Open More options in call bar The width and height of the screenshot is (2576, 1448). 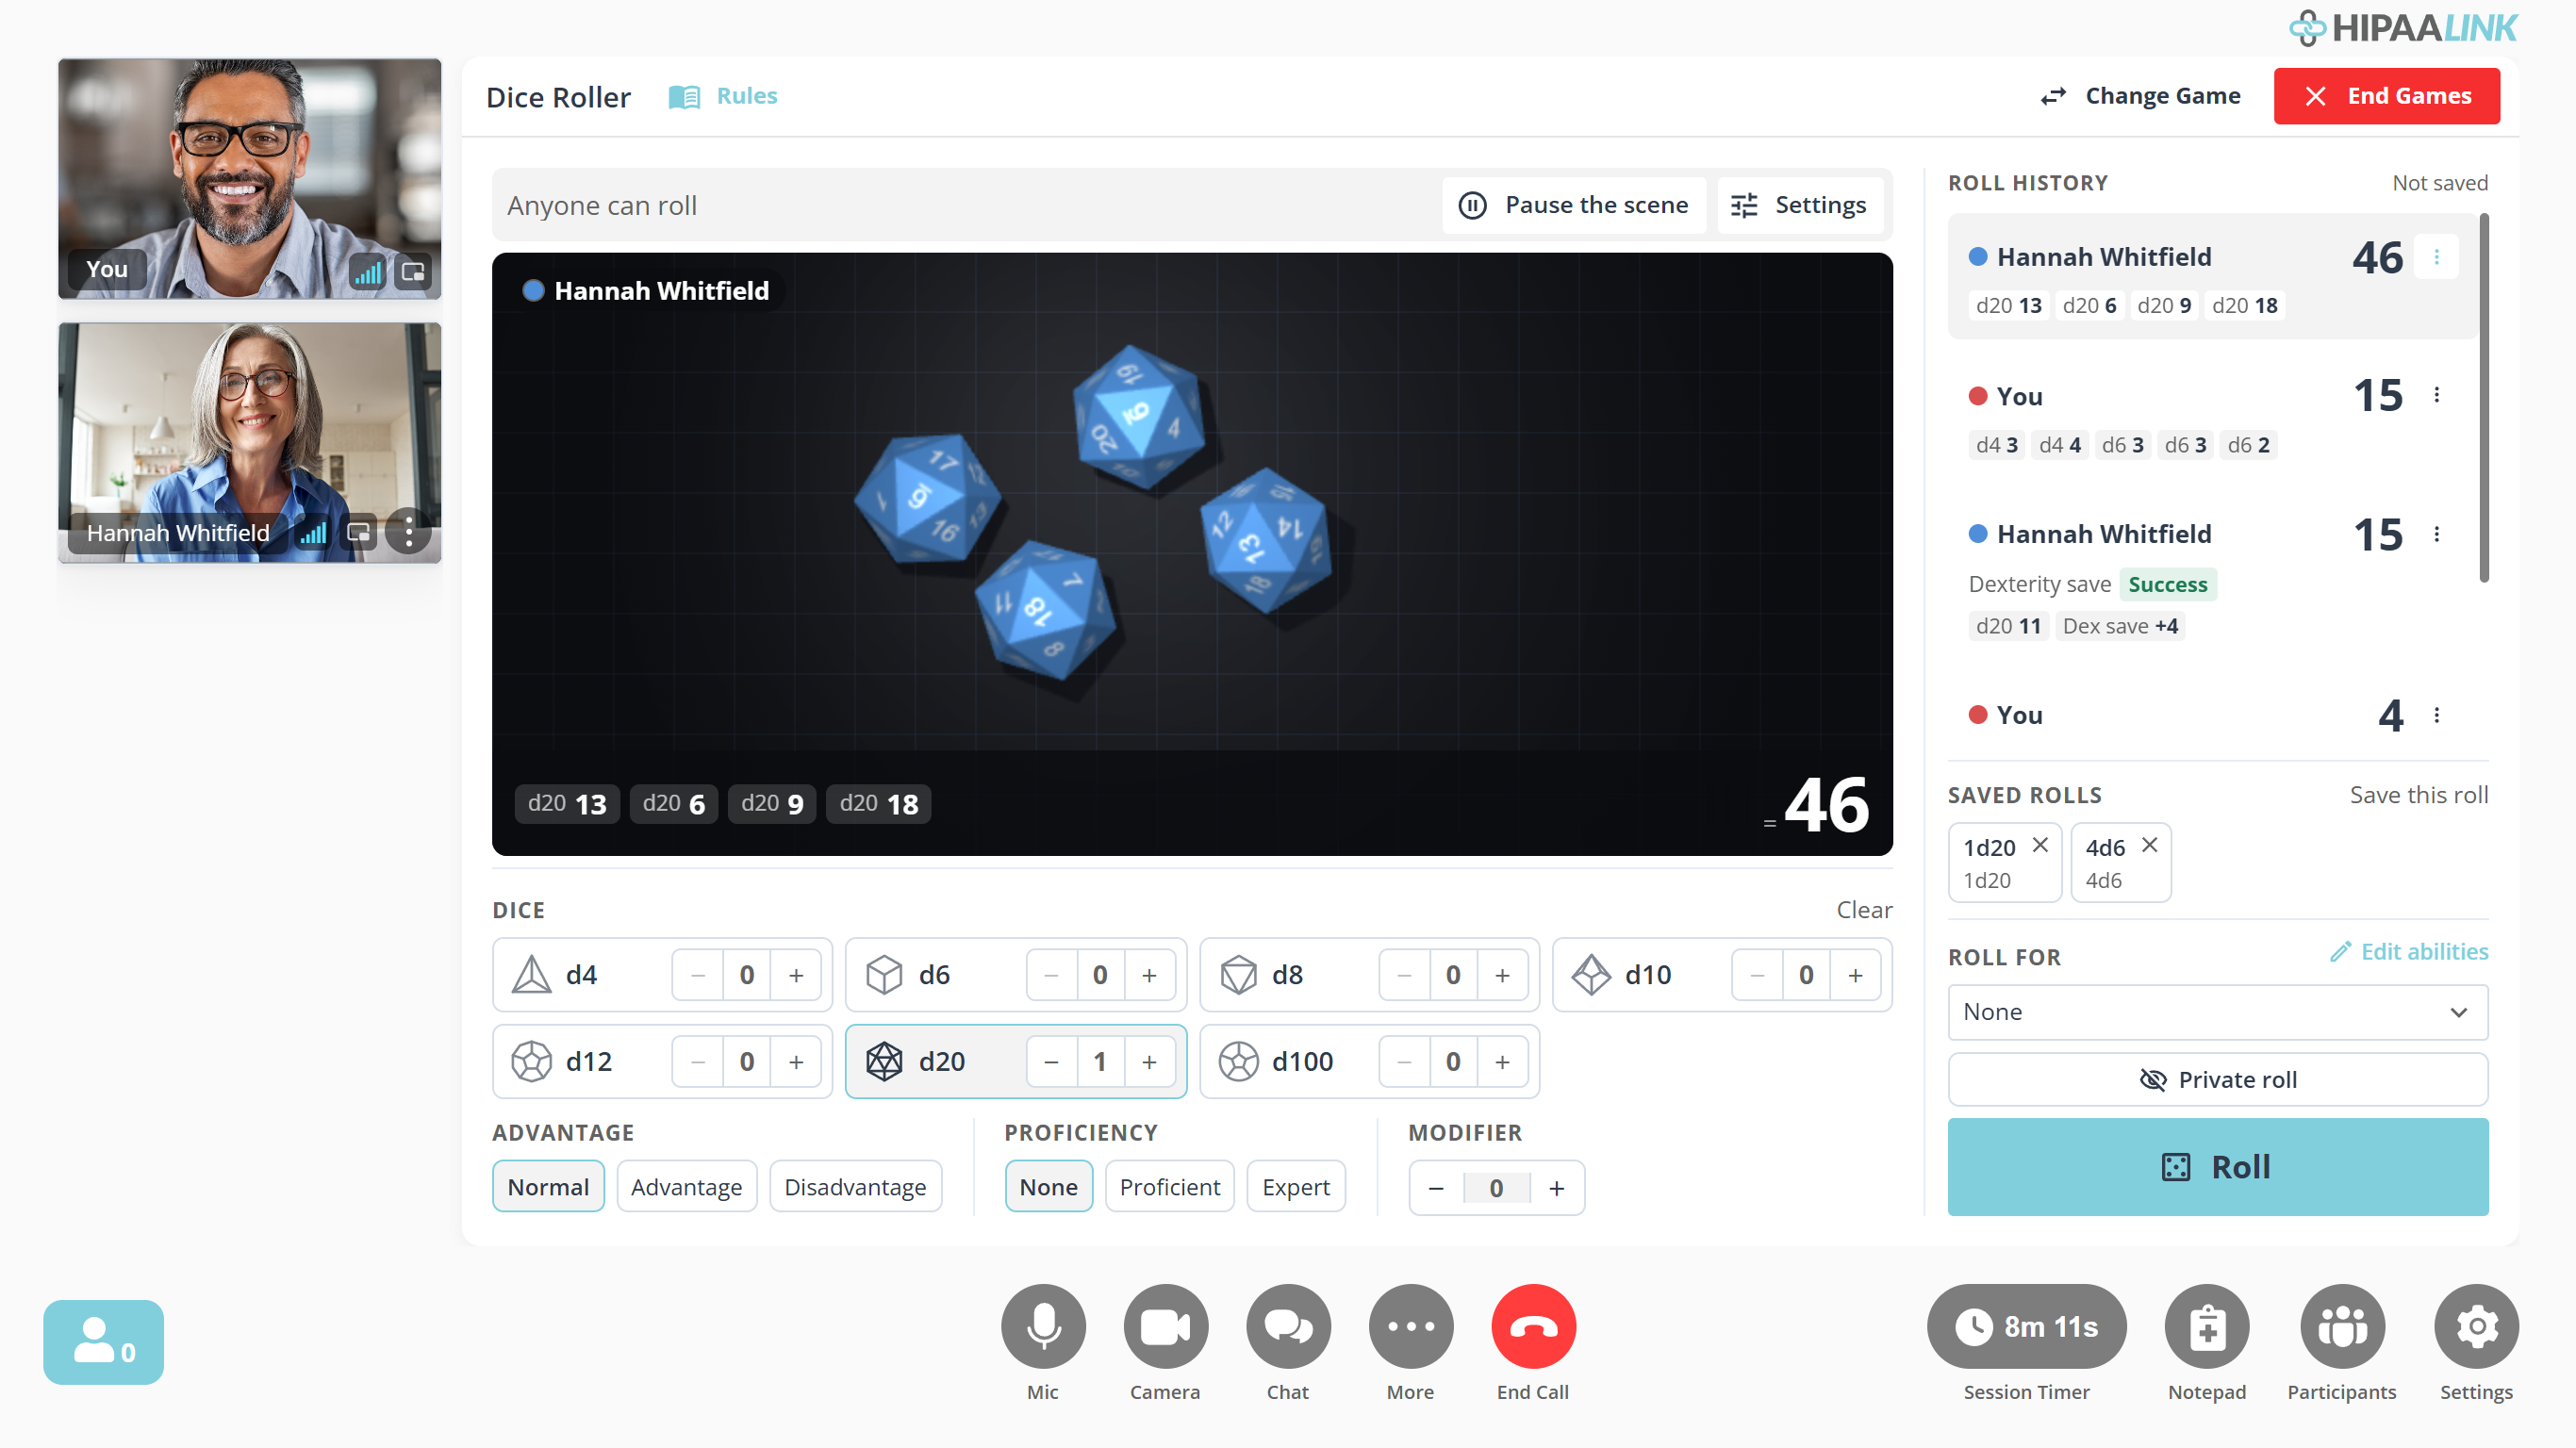click(x=1410, y=1326)
